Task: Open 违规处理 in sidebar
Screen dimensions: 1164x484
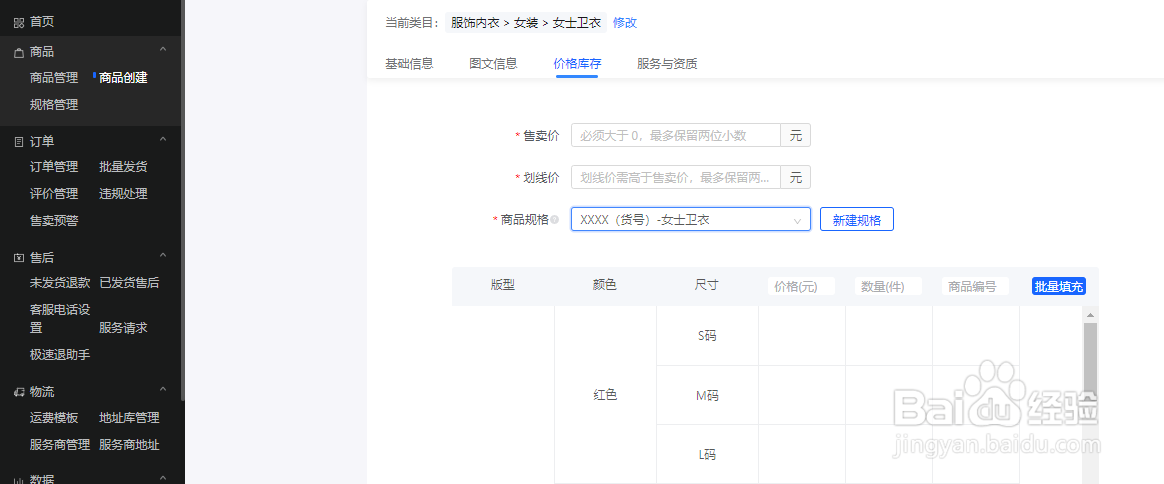Action: pyautogui.click(x=123, y=194)
